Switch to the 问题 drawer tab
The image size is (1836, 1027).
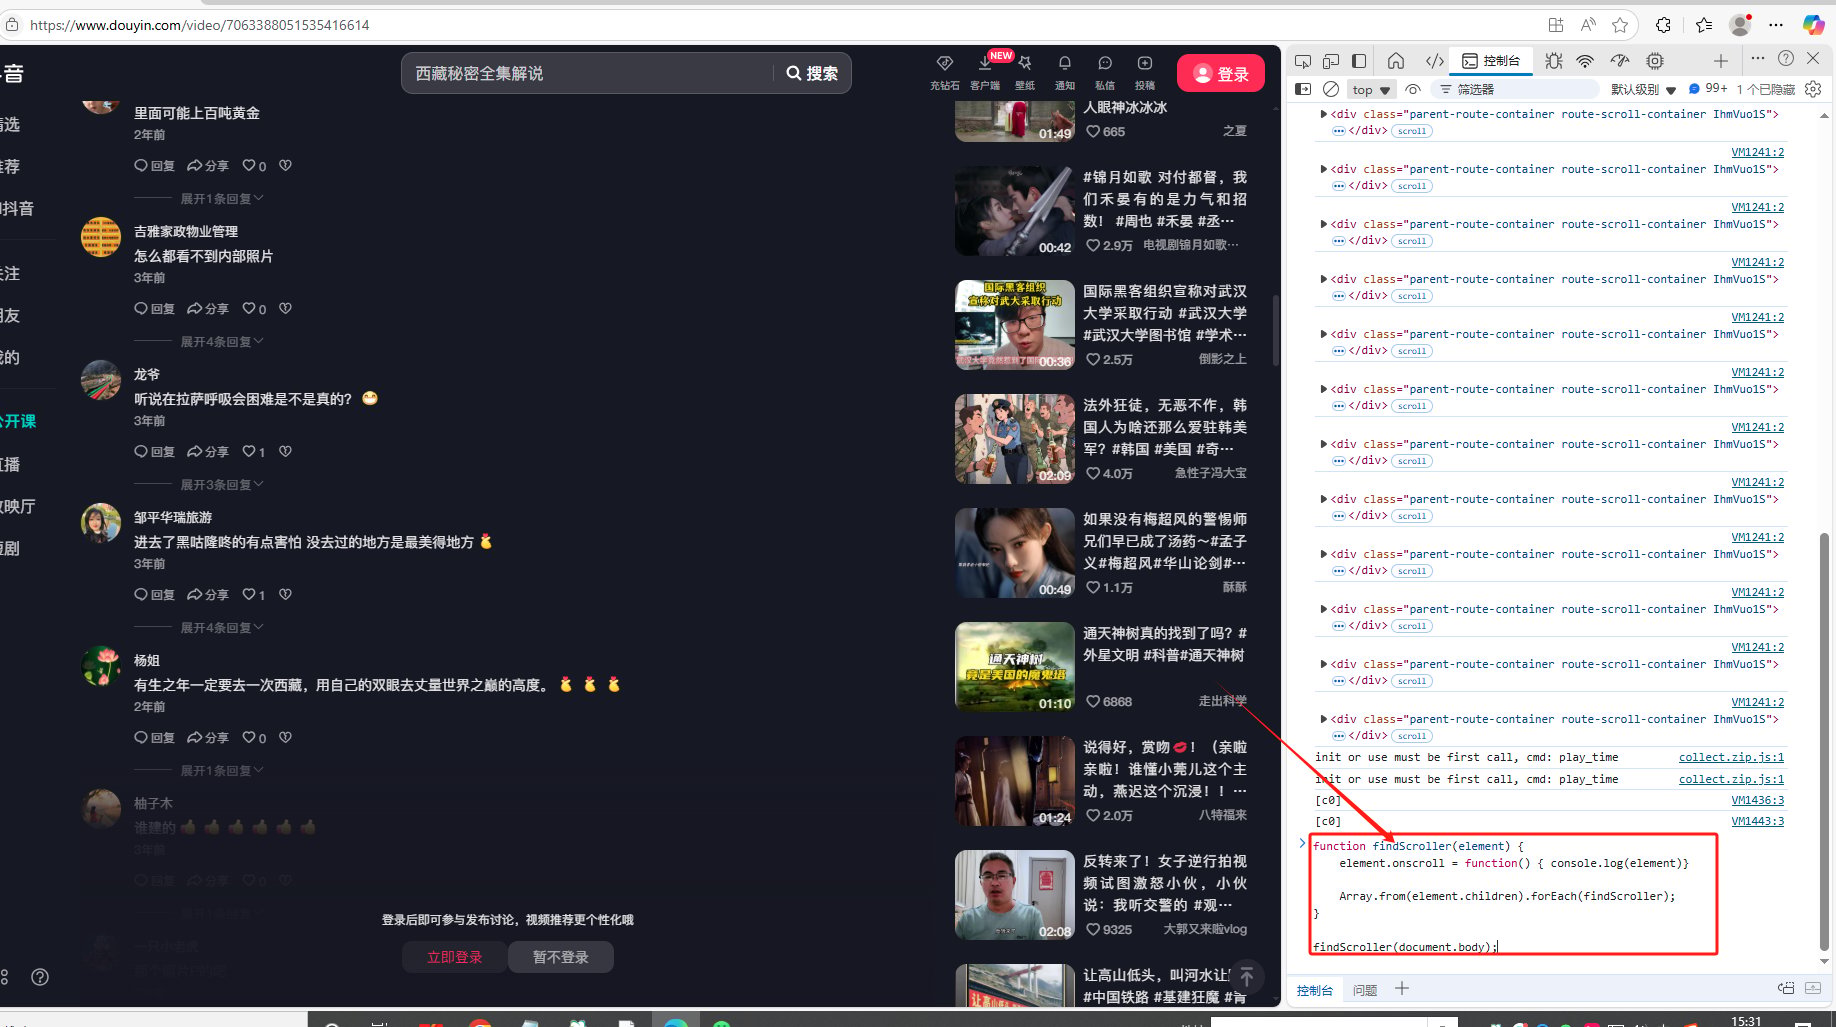[1365, 990]
